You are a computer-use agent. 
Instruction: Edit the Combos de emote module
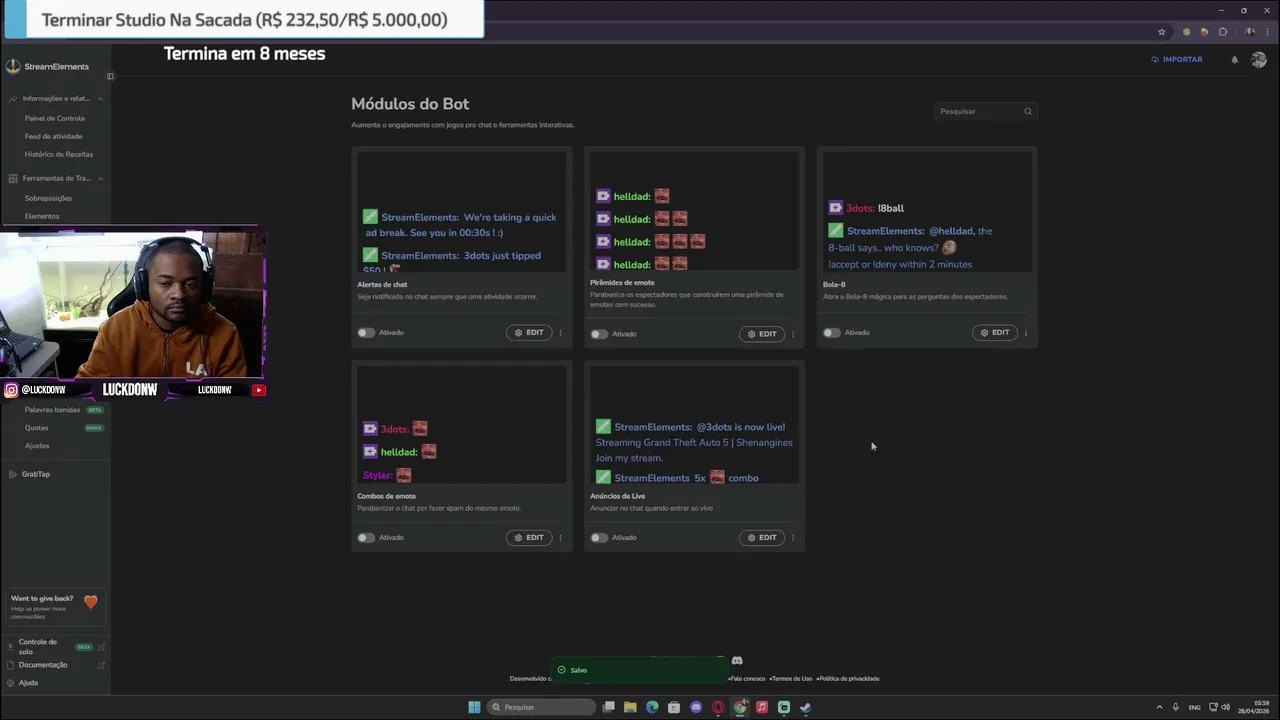coord(529,538)
